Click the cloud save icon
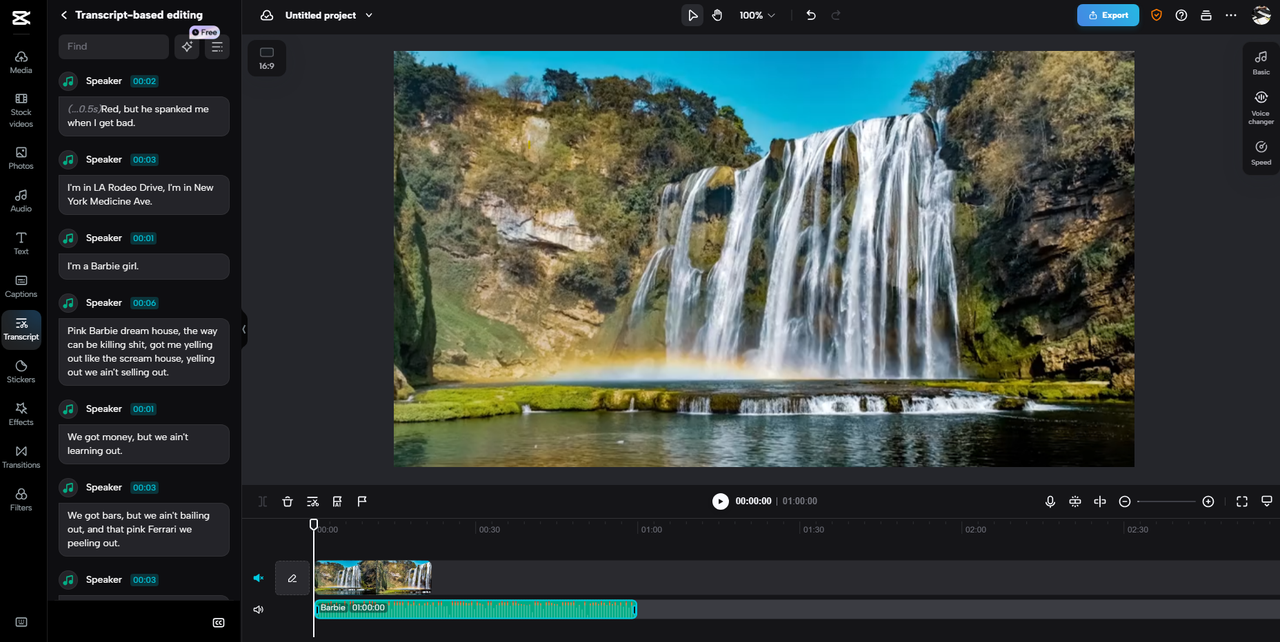 [266, 15]
